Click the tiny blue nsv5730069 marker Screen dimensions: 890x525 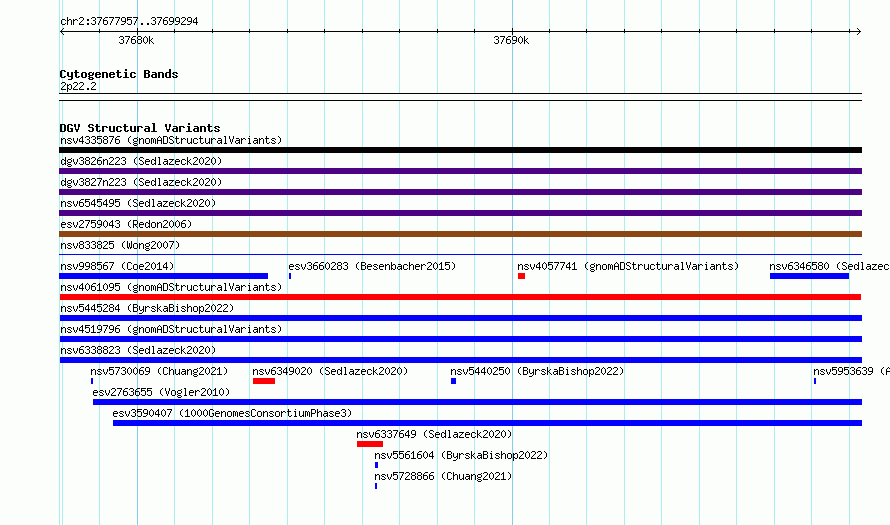click(92, 381)
